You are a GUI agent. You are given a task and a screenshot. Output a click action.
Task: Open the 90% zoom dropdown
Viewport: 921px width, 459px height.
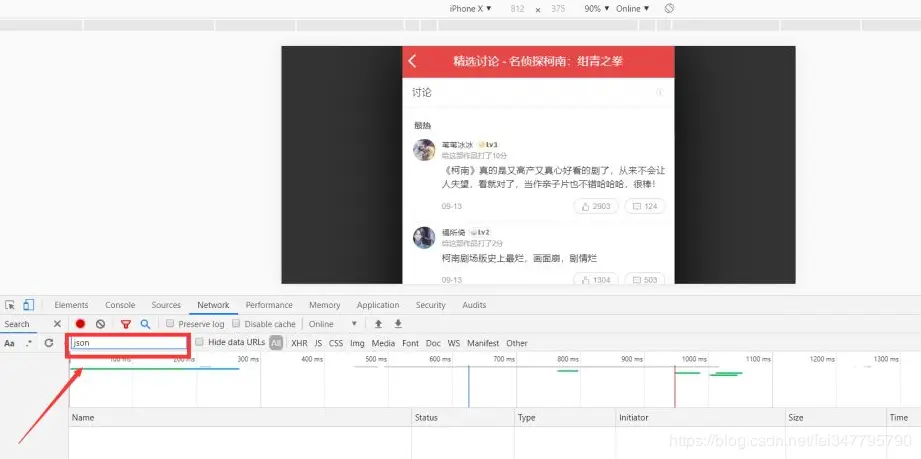pyautogui.click(x=596, y=9)
